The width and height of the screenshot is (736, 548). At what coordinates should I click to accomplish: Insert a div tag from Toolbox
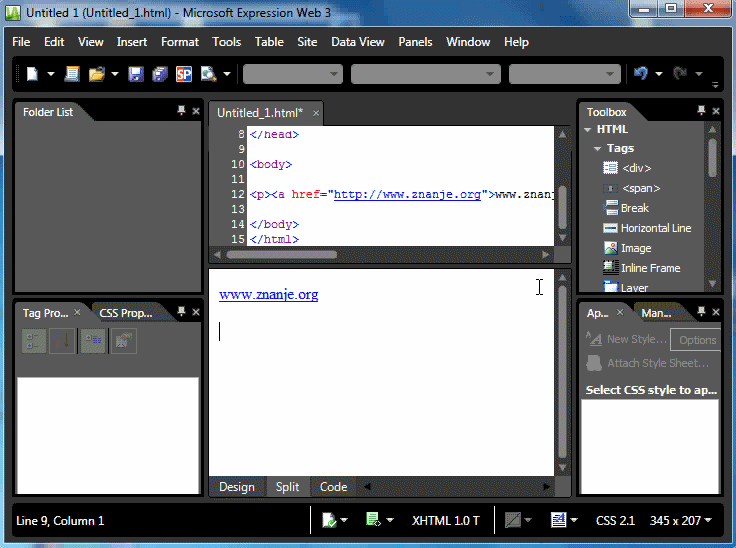(636, 168)
